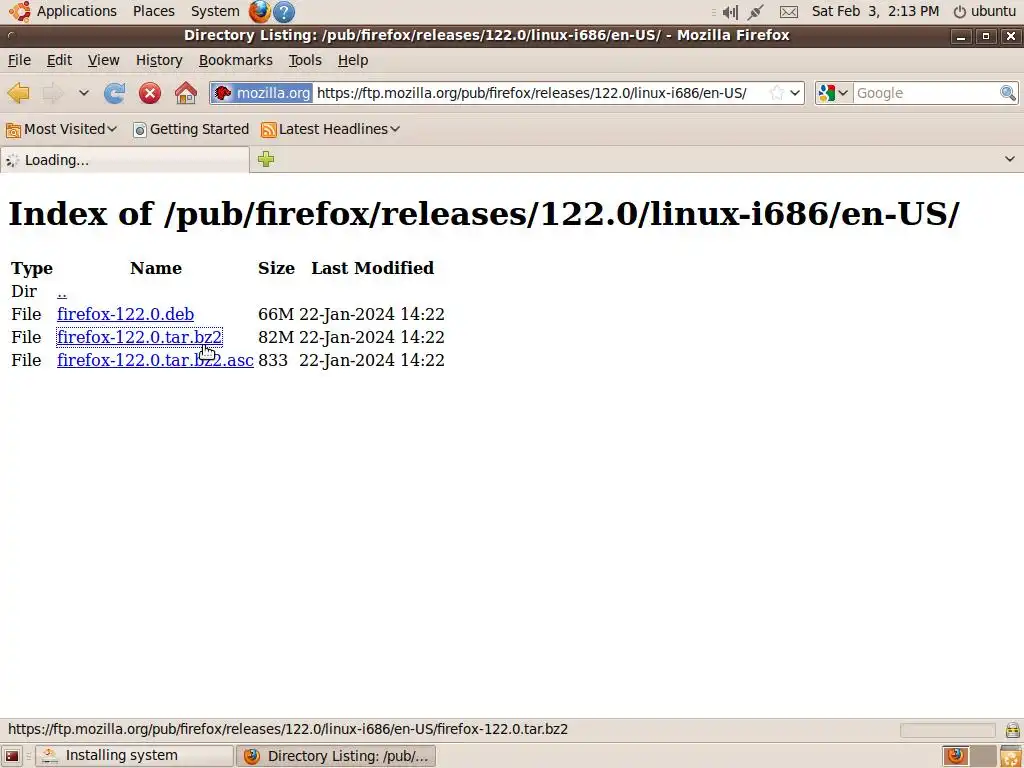
Task: Click the Trash icon in bottom panel
Action: (x=1011, y=756)
